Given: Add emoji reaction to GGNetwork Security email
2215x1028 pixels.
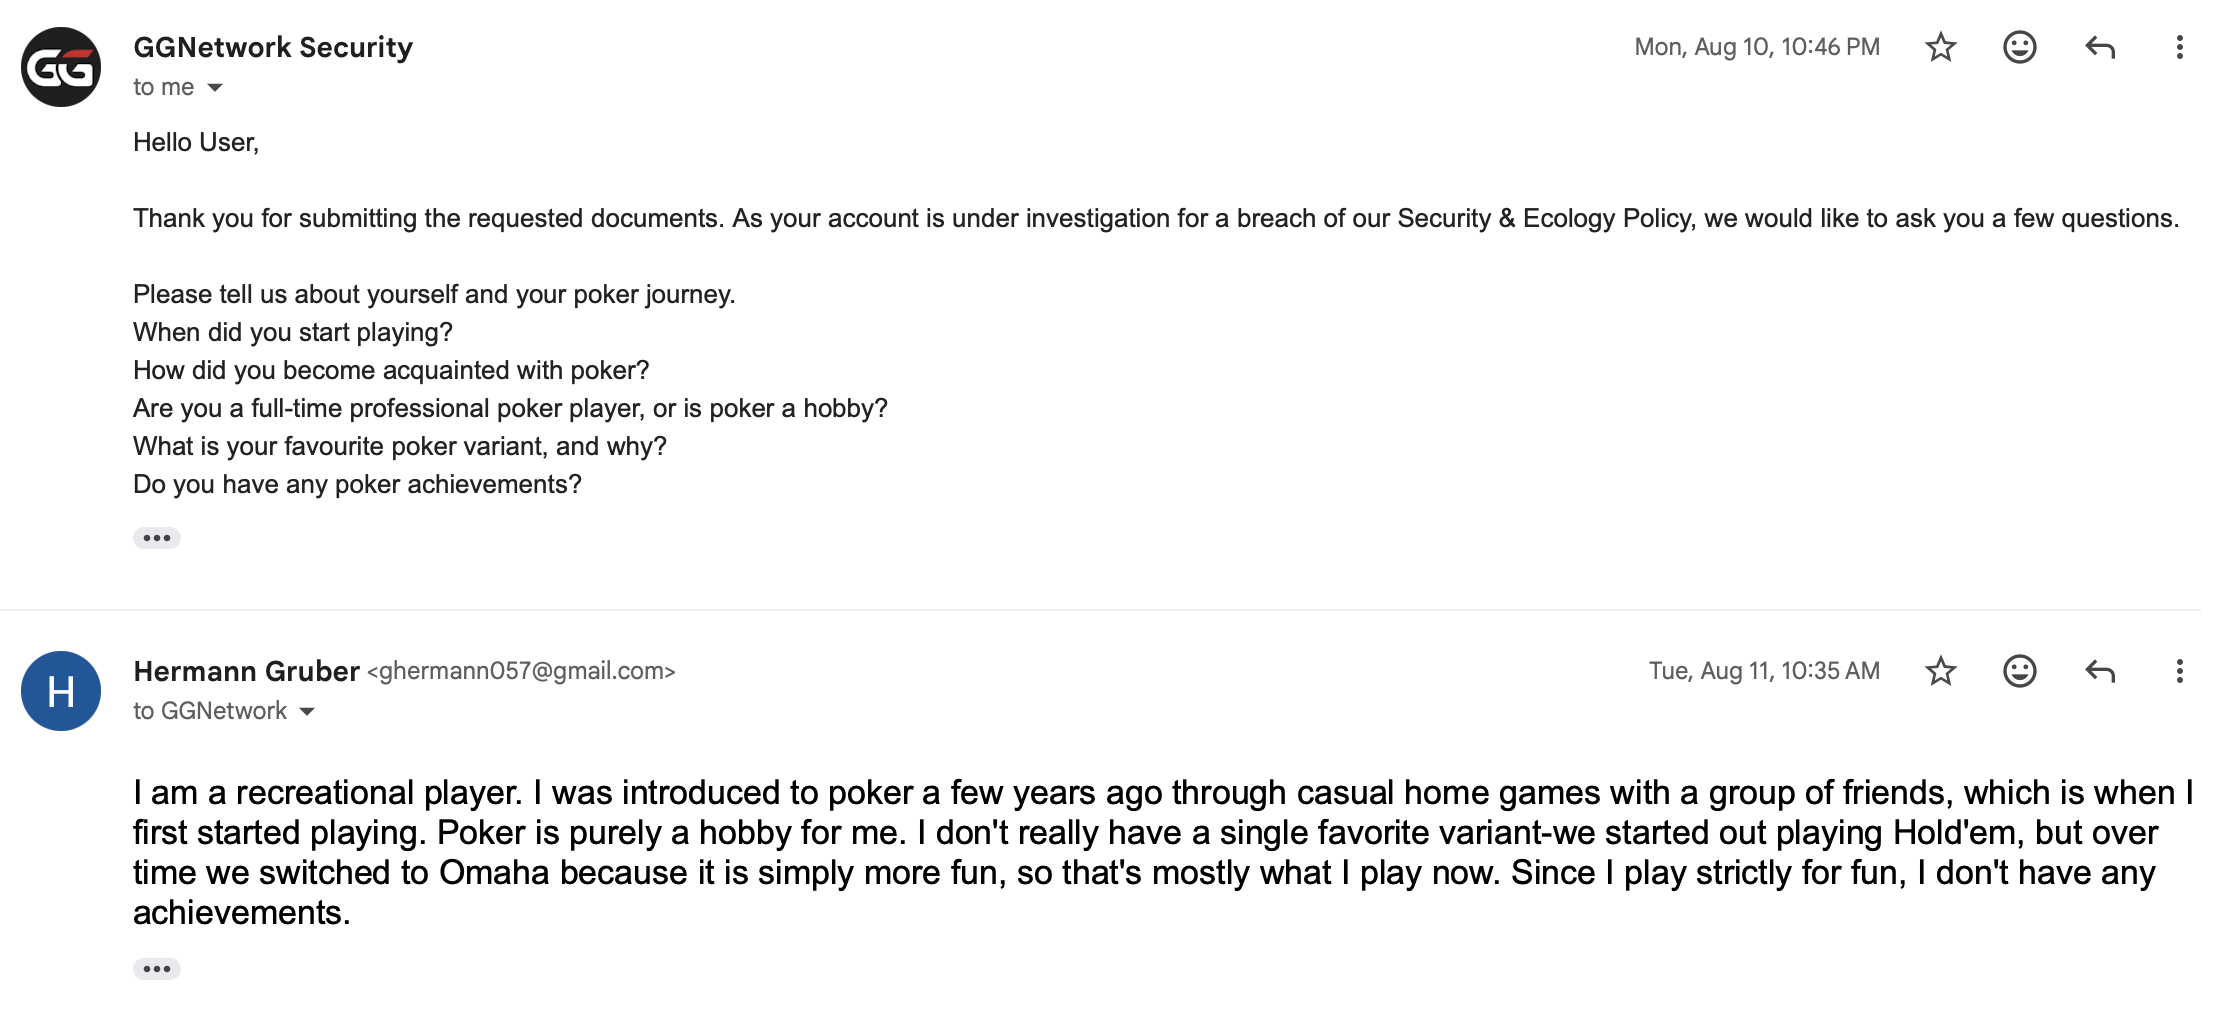Looking at the screenshot, I should (x=2019, y=47).
